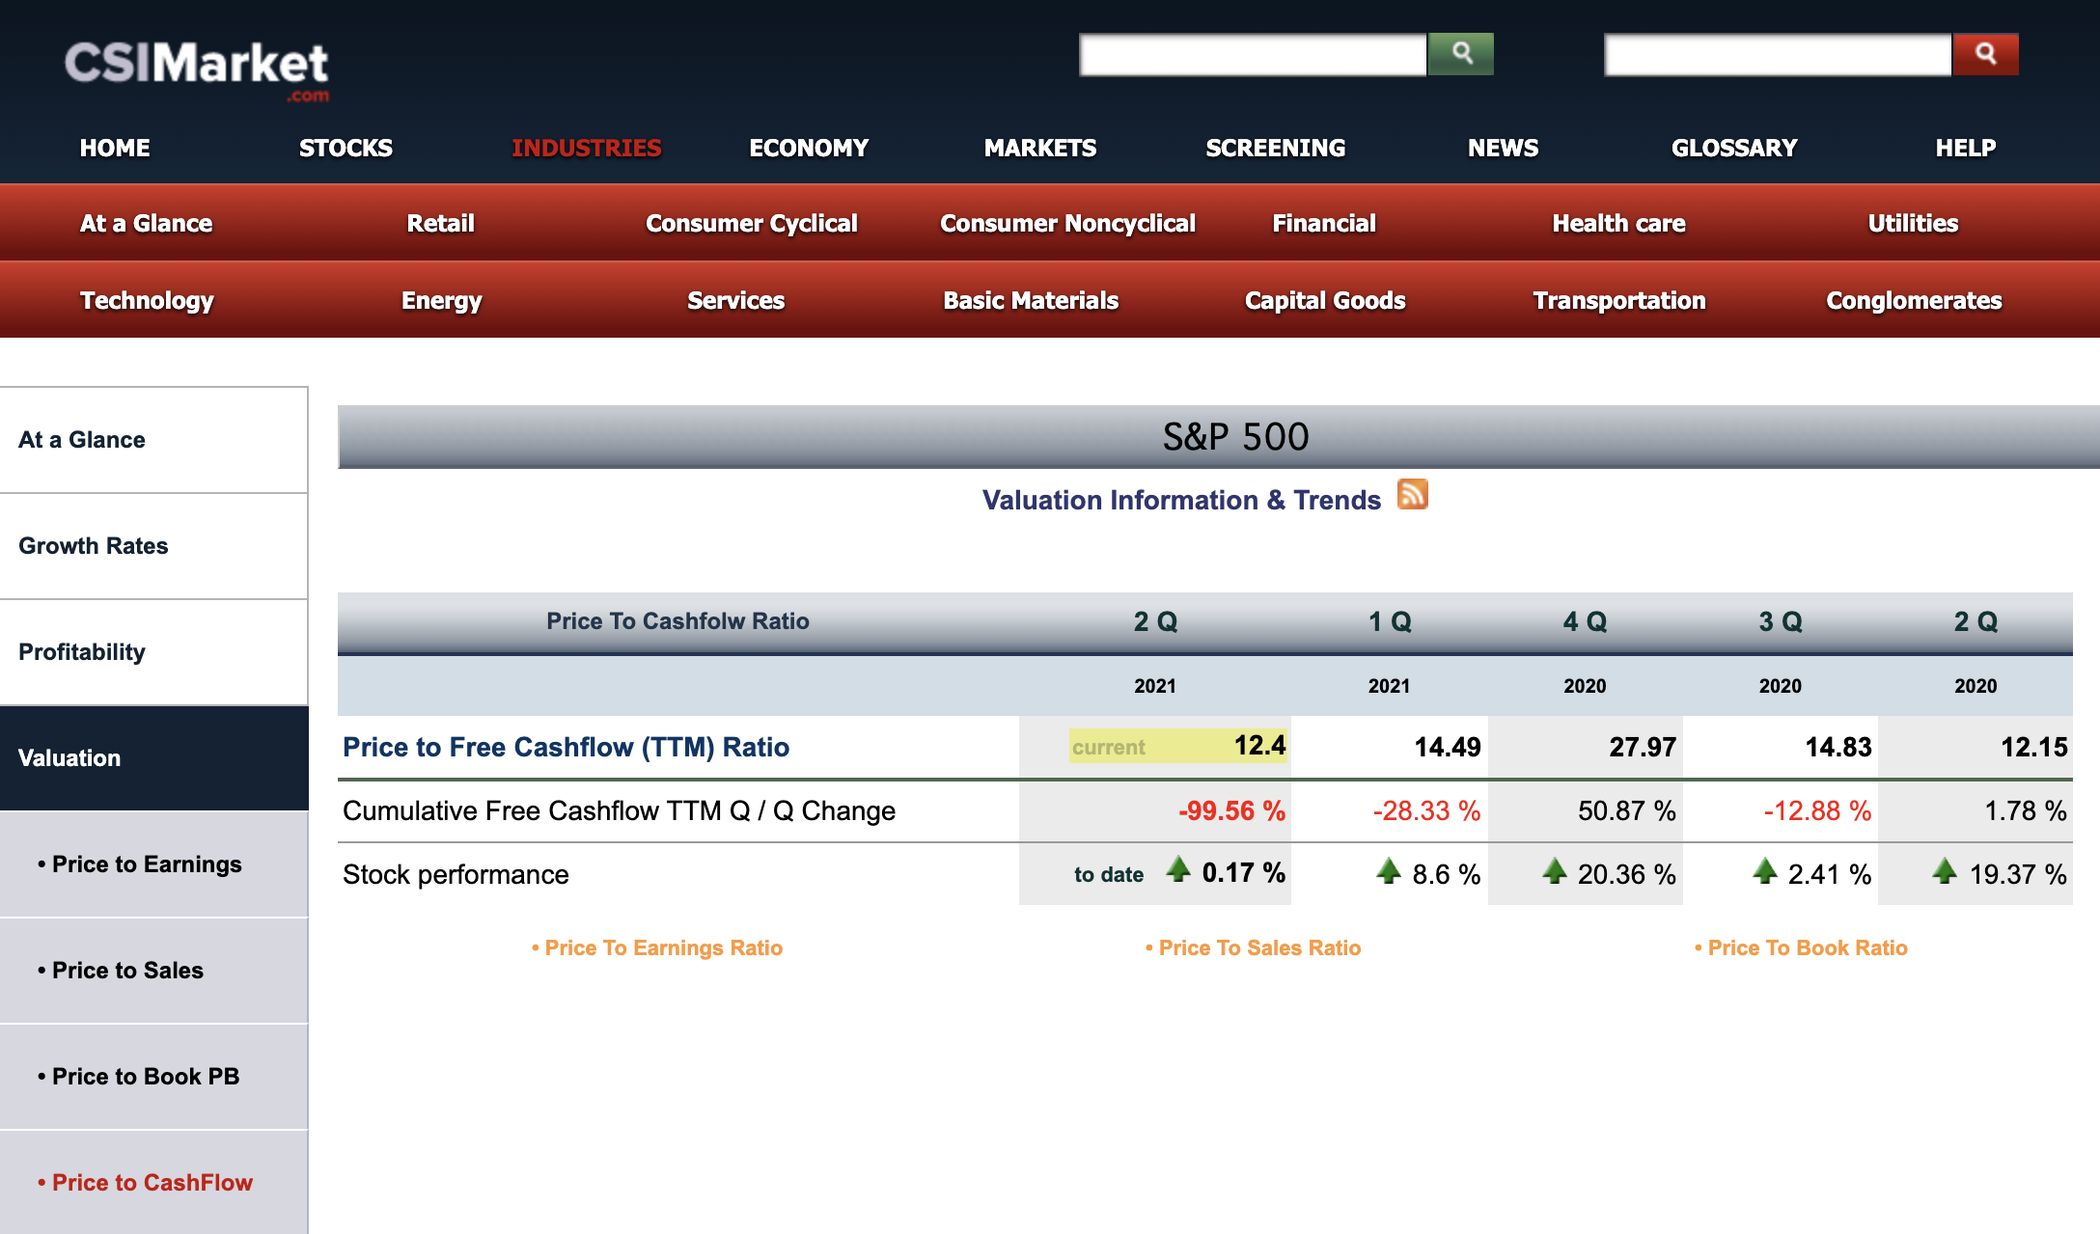Select the Consumer Cyclical tab
Viewport: 2100px width, 1234px height.
751,223
